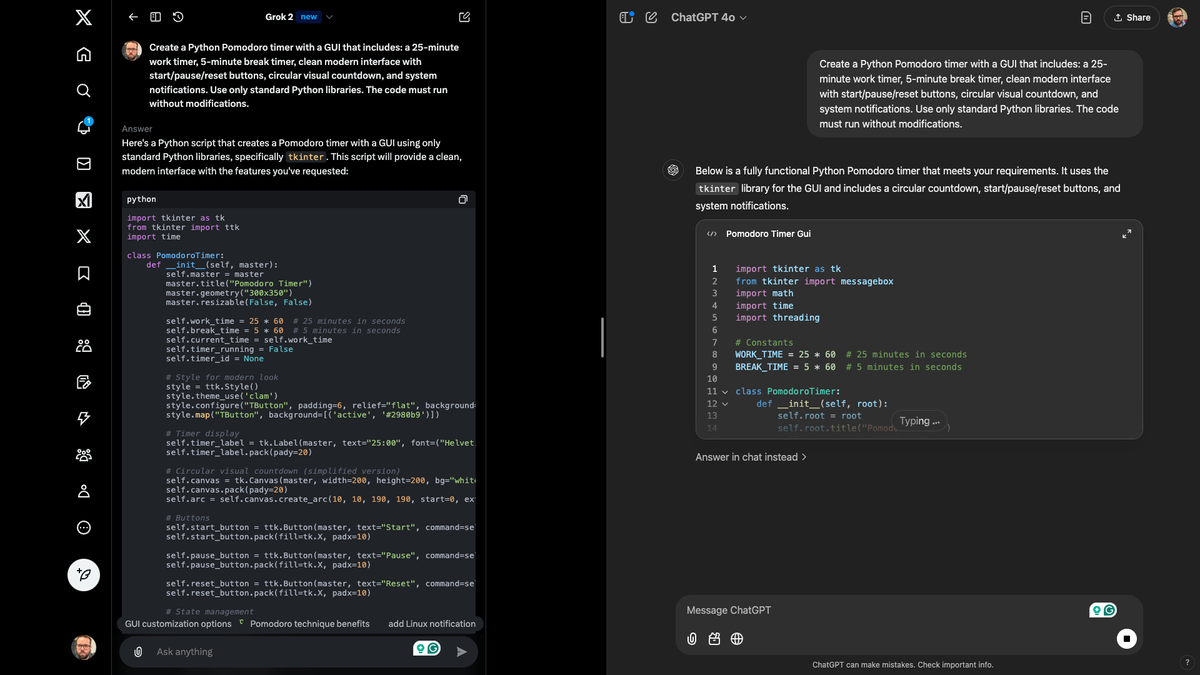The width and height of the screenshot is (1200, 675).
Task: Click the Message ChatGPT input field
Action: [880, 610]
